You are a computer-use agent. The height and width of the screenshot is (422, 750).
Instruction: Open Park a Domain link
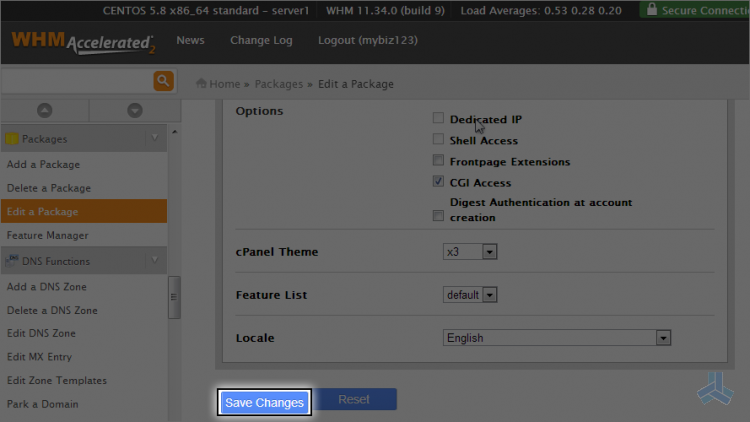(x=43, y=404)
